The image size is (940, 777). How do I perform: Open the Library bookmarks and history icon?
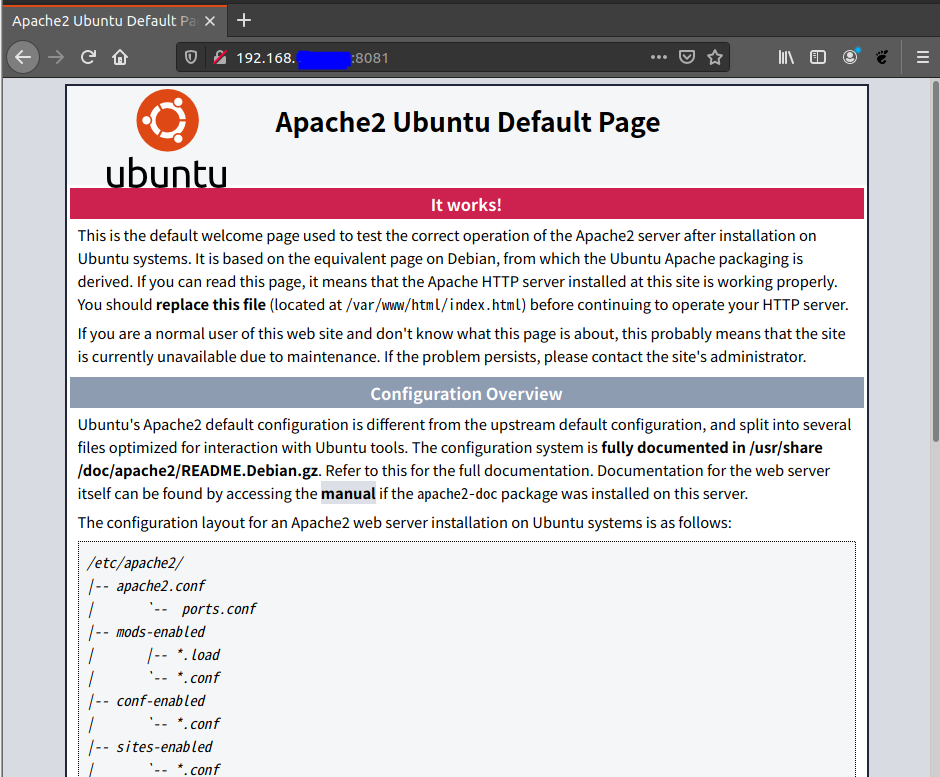coord(786,58)
